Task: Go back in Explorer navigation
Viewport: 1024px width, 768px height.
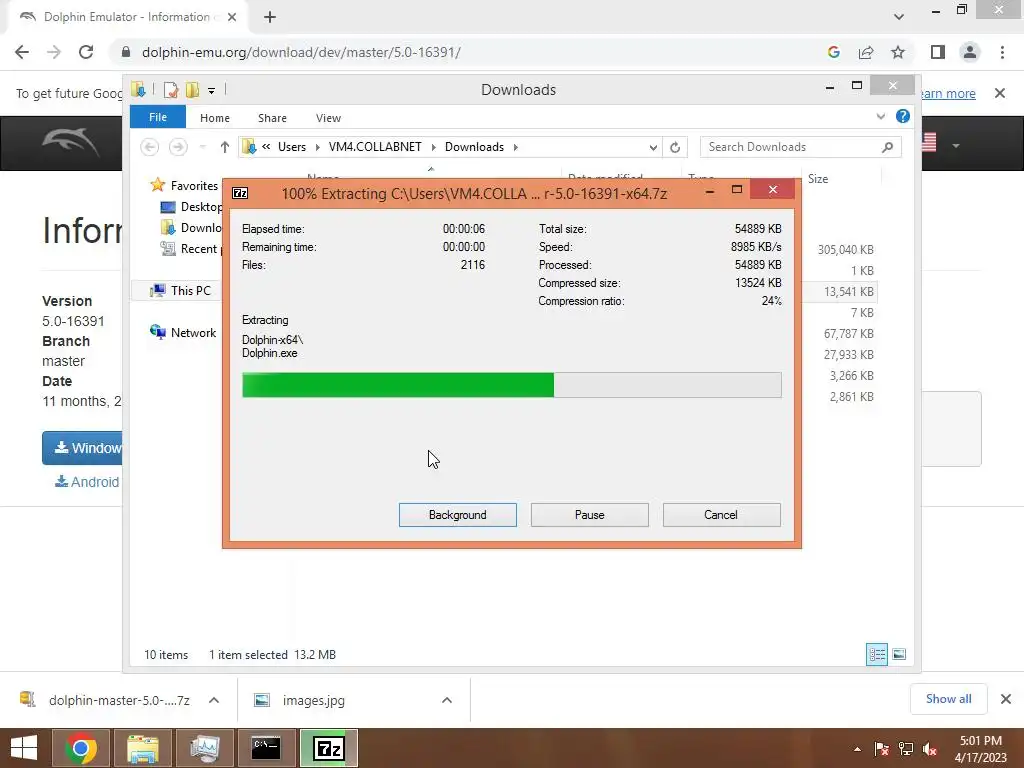Action: [x=150, y=147]
